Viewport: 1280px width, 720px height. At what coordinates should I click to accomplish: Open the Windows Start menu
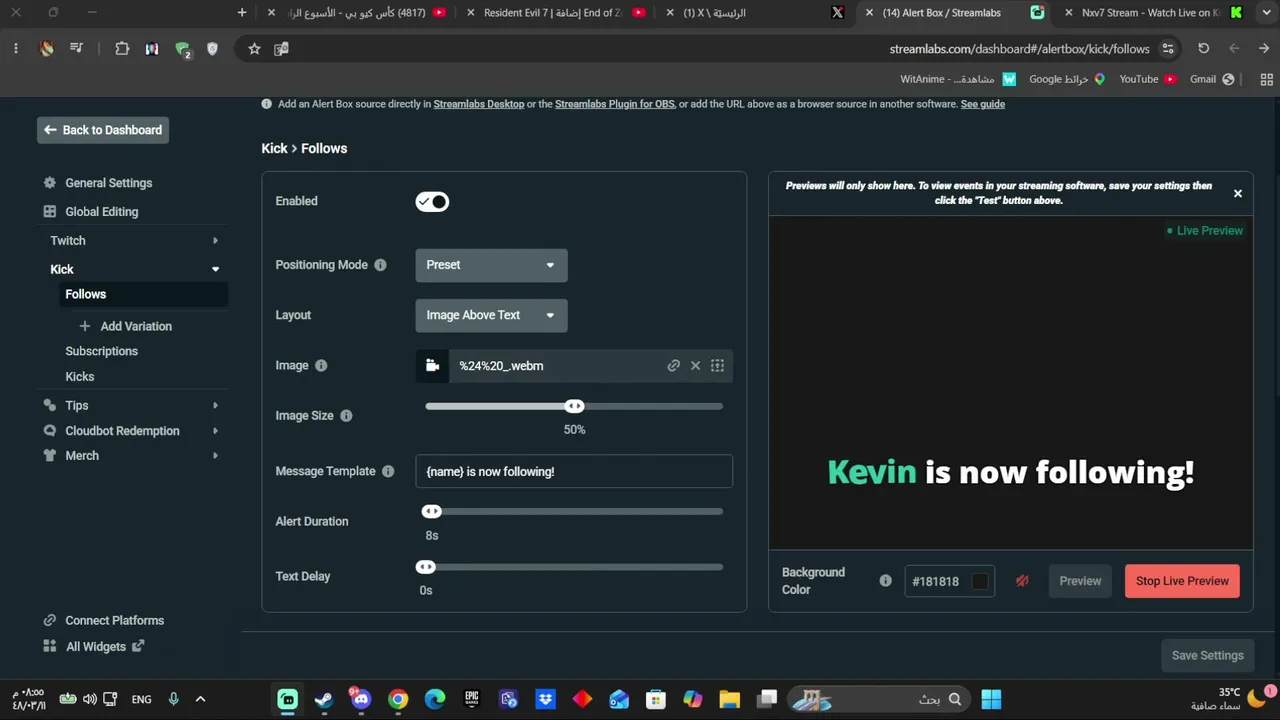(x=991, y=699)
